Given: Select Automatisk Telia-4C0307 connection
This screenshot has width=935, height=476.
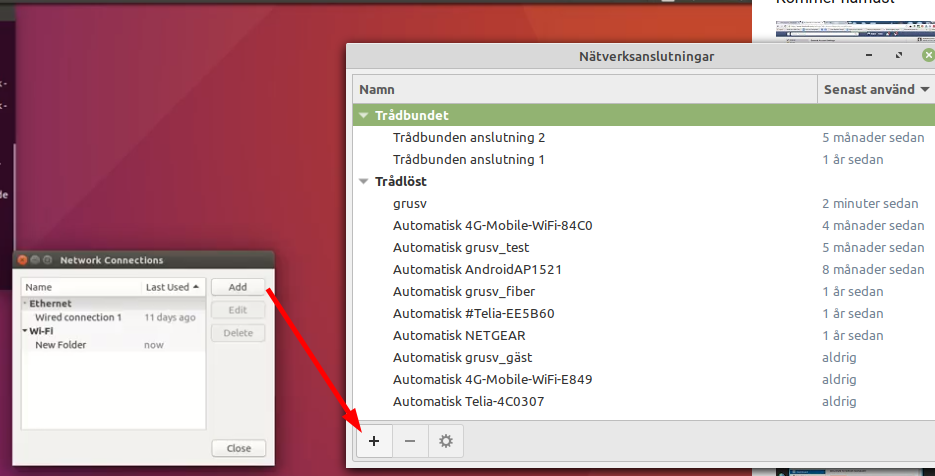Looking at the screenshot, I should click(469, 402).
